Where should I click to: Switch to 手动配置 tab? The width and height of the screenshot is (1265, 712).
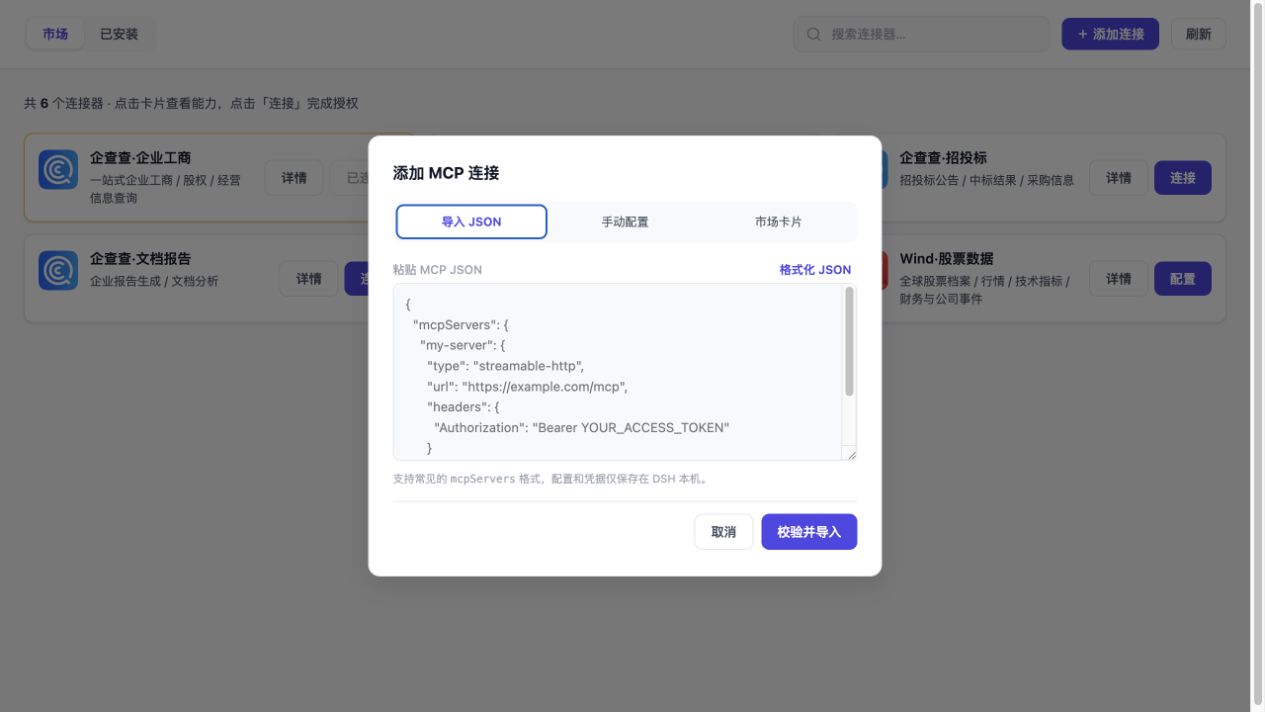625,222
